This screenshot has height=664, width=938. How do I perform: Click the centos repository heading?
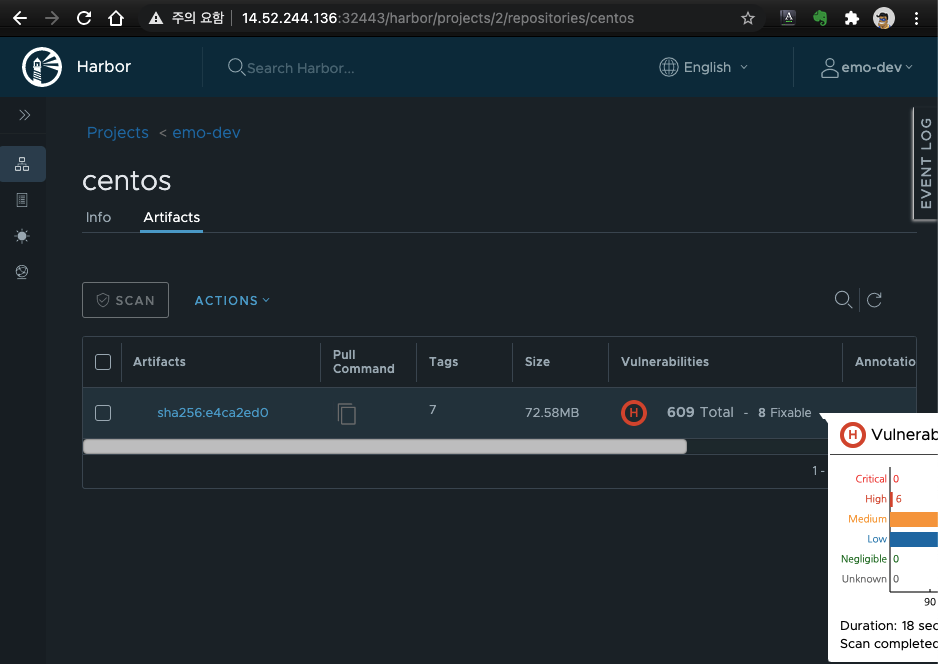click(x=127, y=181)
